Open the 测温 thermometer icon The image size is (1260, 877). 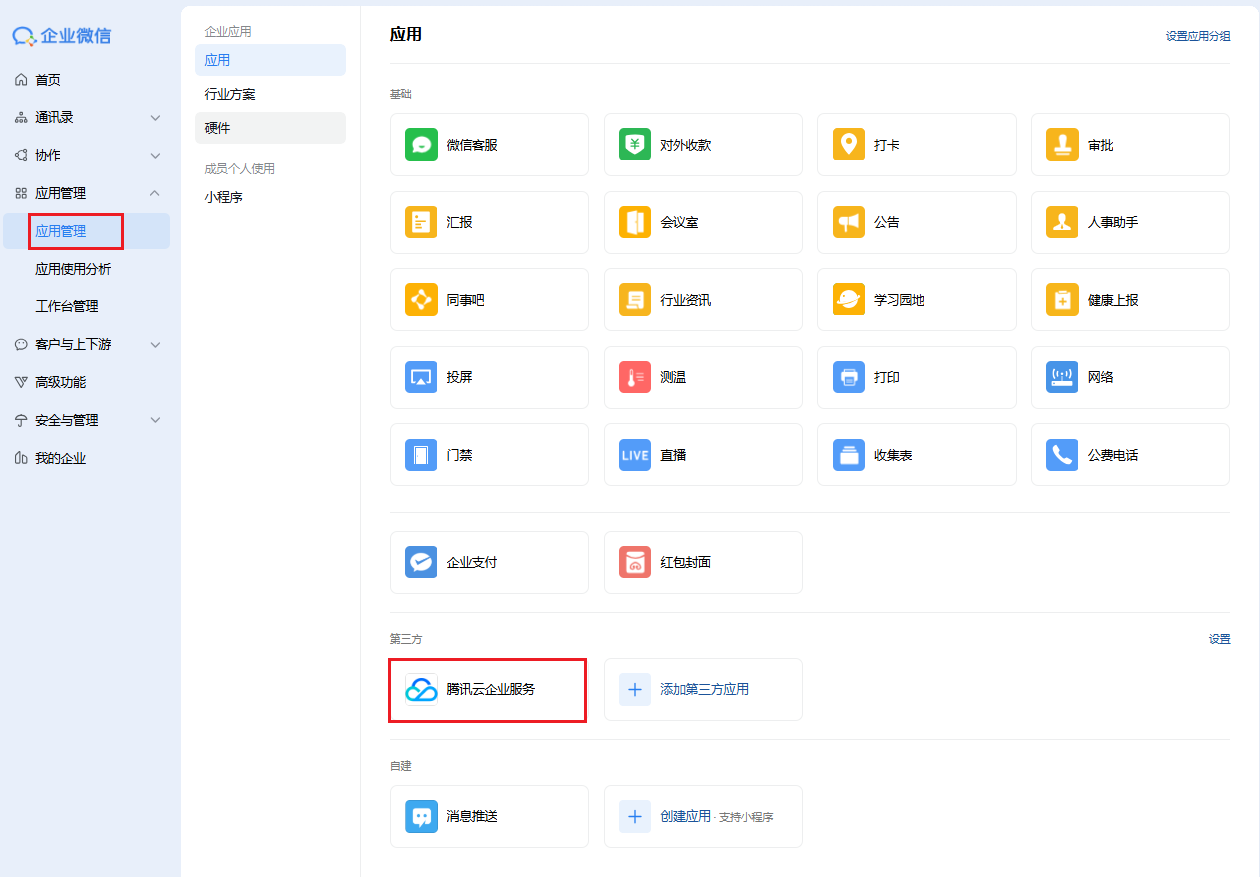635,377
